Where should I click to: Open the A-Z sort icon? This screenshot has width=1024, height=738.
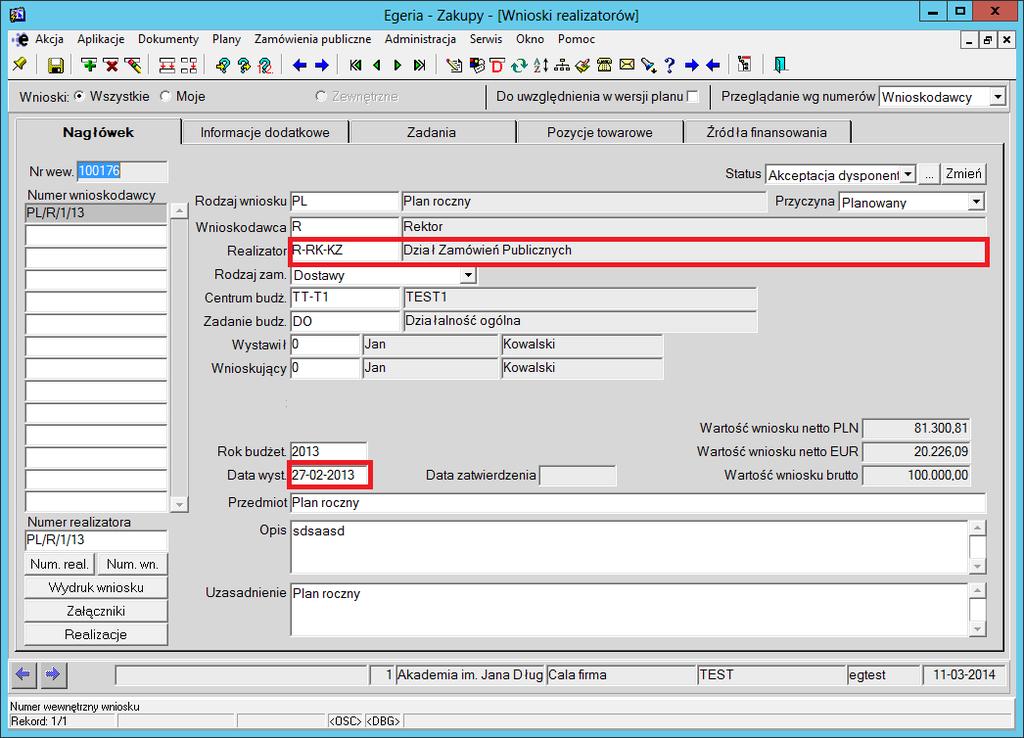(x=540, y=65)
